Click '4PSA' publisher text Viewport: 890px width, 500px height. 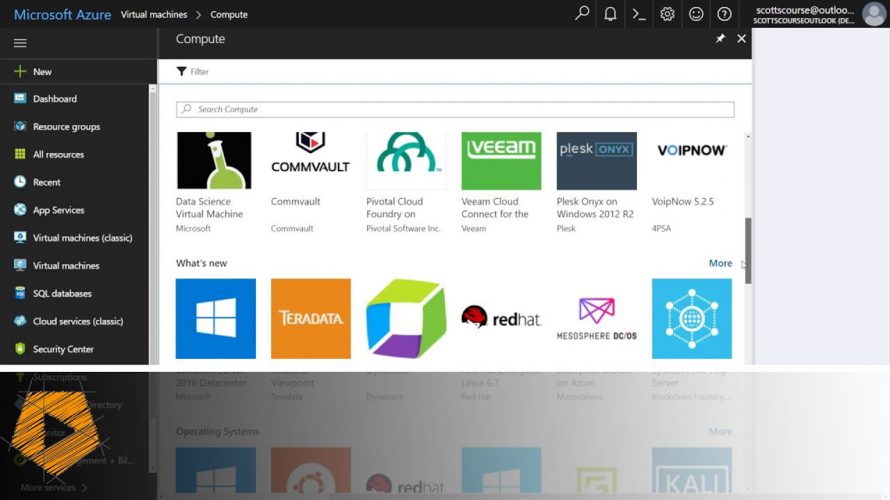(661, 228)
